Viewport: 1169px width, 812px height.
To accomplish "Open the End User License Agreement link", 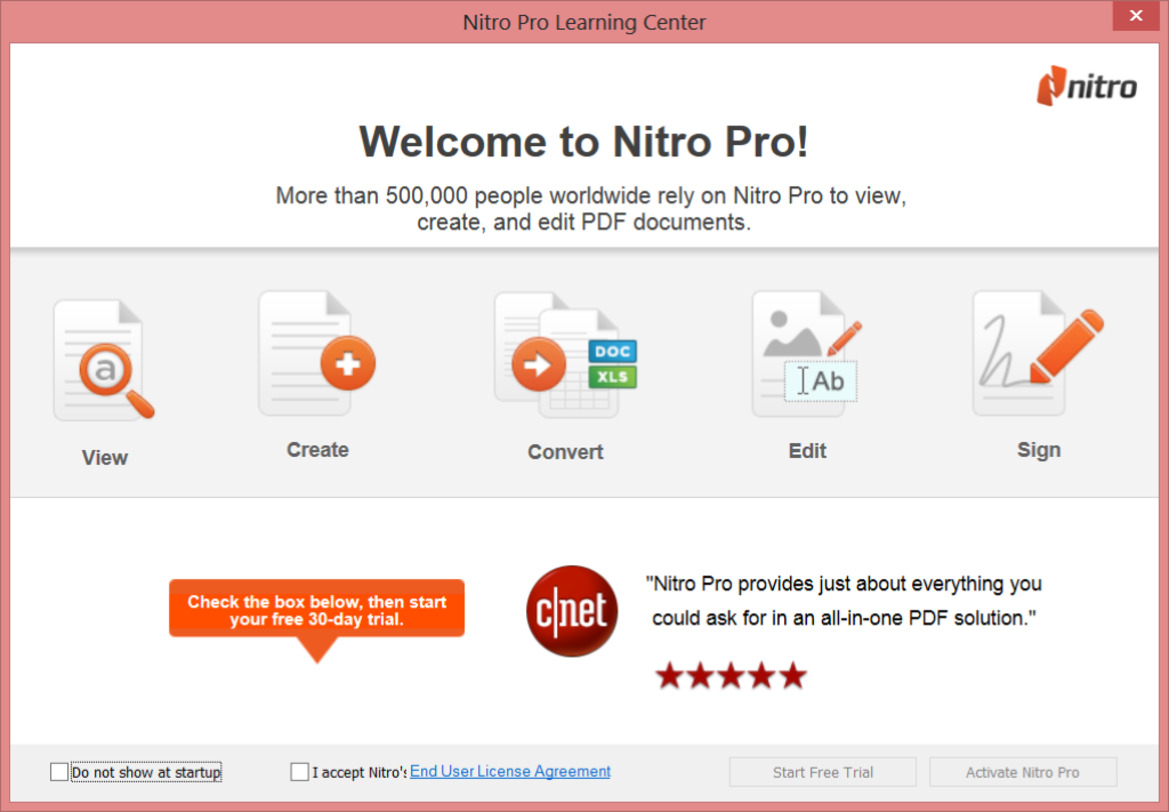I will [510, 771].
